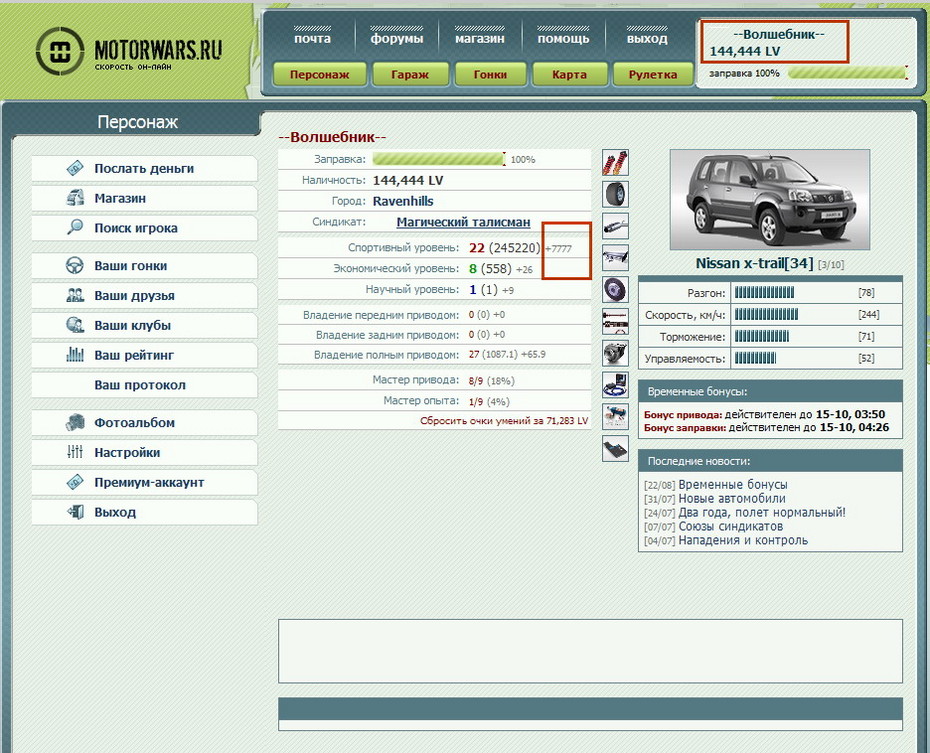Click the sliders icon for Настройки

click(x=75, y=452)
